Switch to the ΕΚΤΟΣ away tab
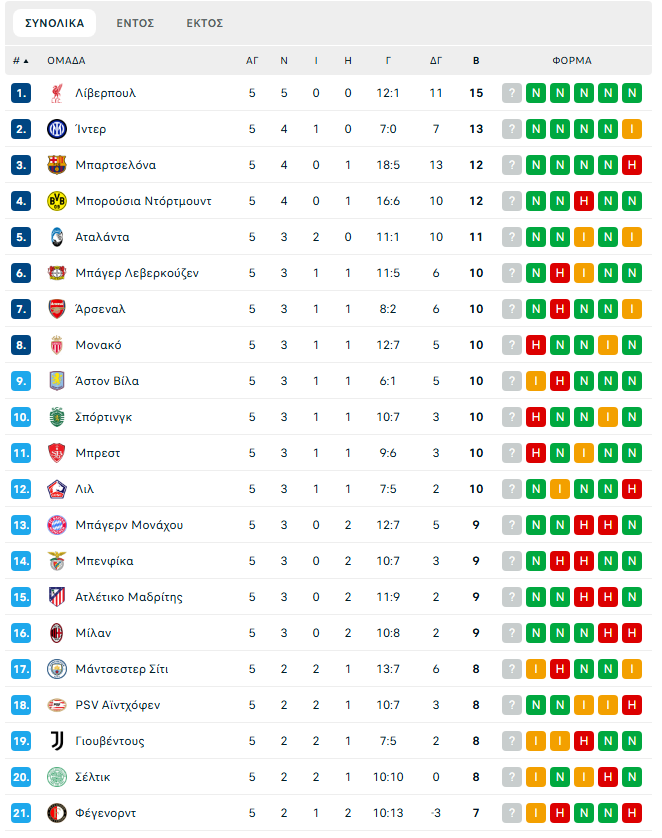Screen dimensions: 662x838 (x=205, y=23)
